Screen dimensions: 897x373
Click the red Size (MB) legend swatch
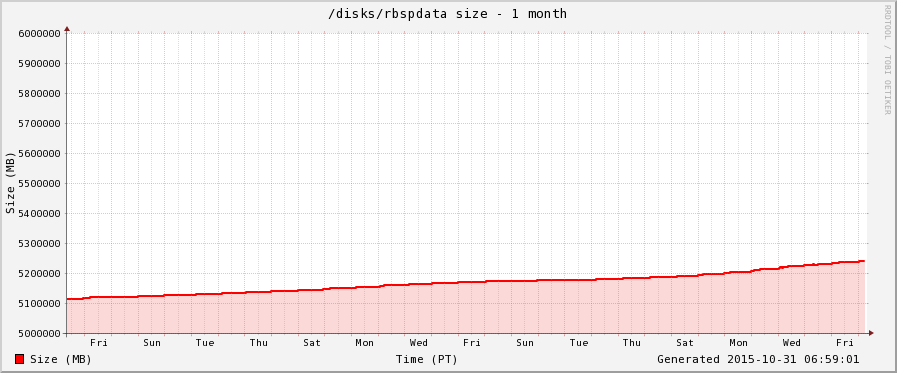[x=19, y=359]
